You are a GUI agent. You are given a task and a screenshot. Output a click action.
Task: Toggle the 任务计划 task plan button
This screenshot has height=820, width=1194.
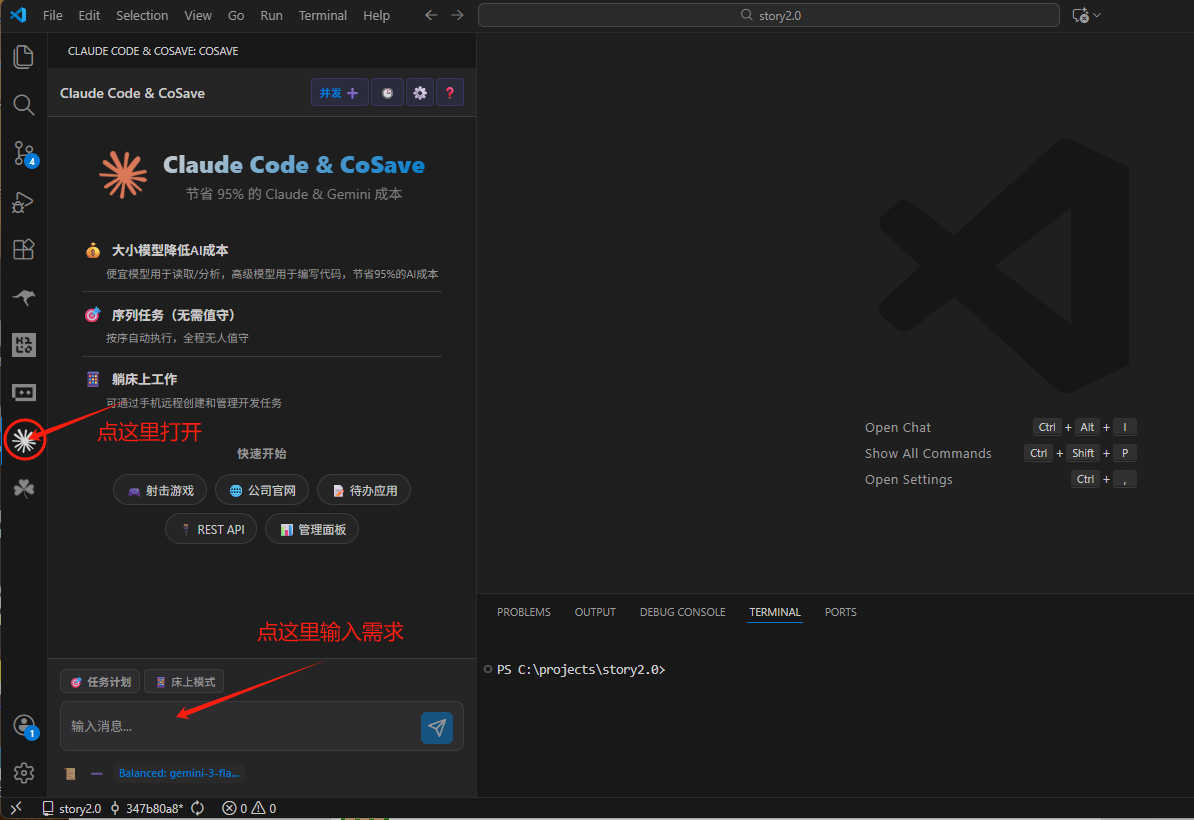[100, 682]
